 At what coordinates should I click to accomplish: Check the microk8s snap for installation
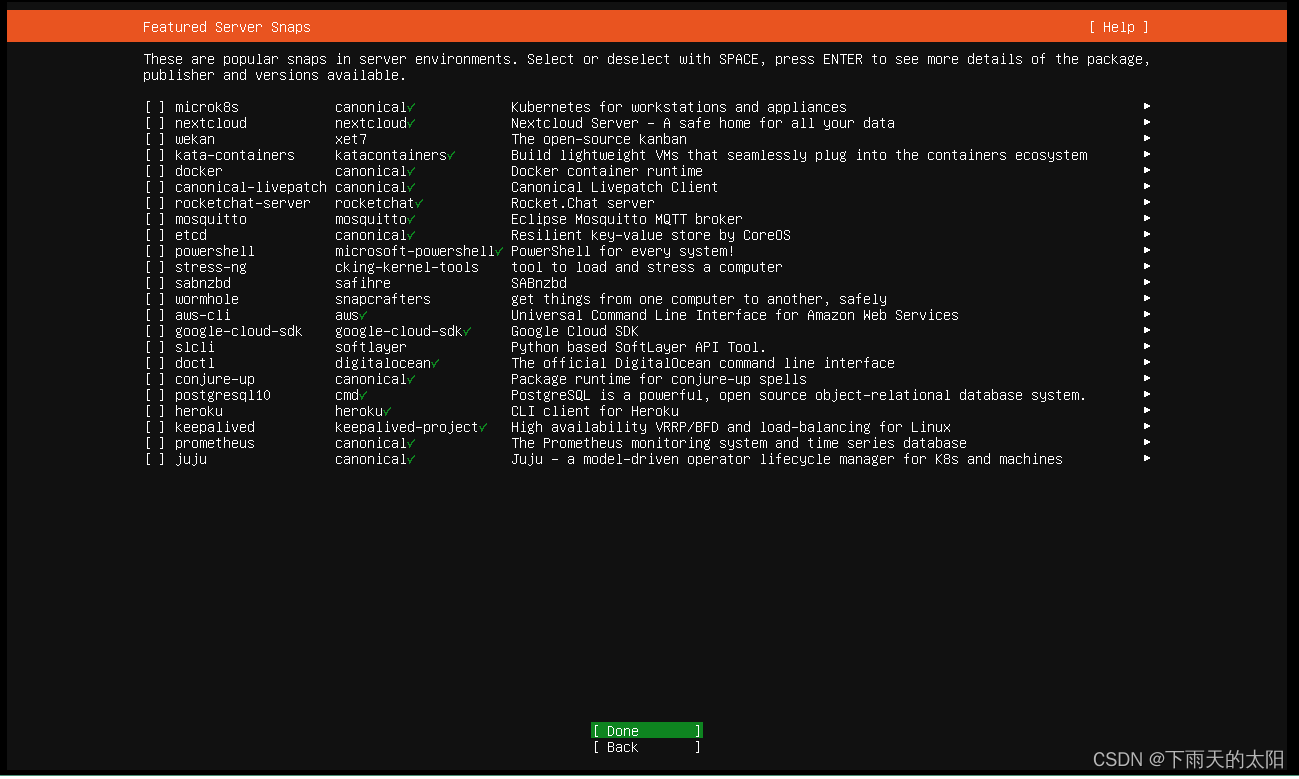coord(155,107)
